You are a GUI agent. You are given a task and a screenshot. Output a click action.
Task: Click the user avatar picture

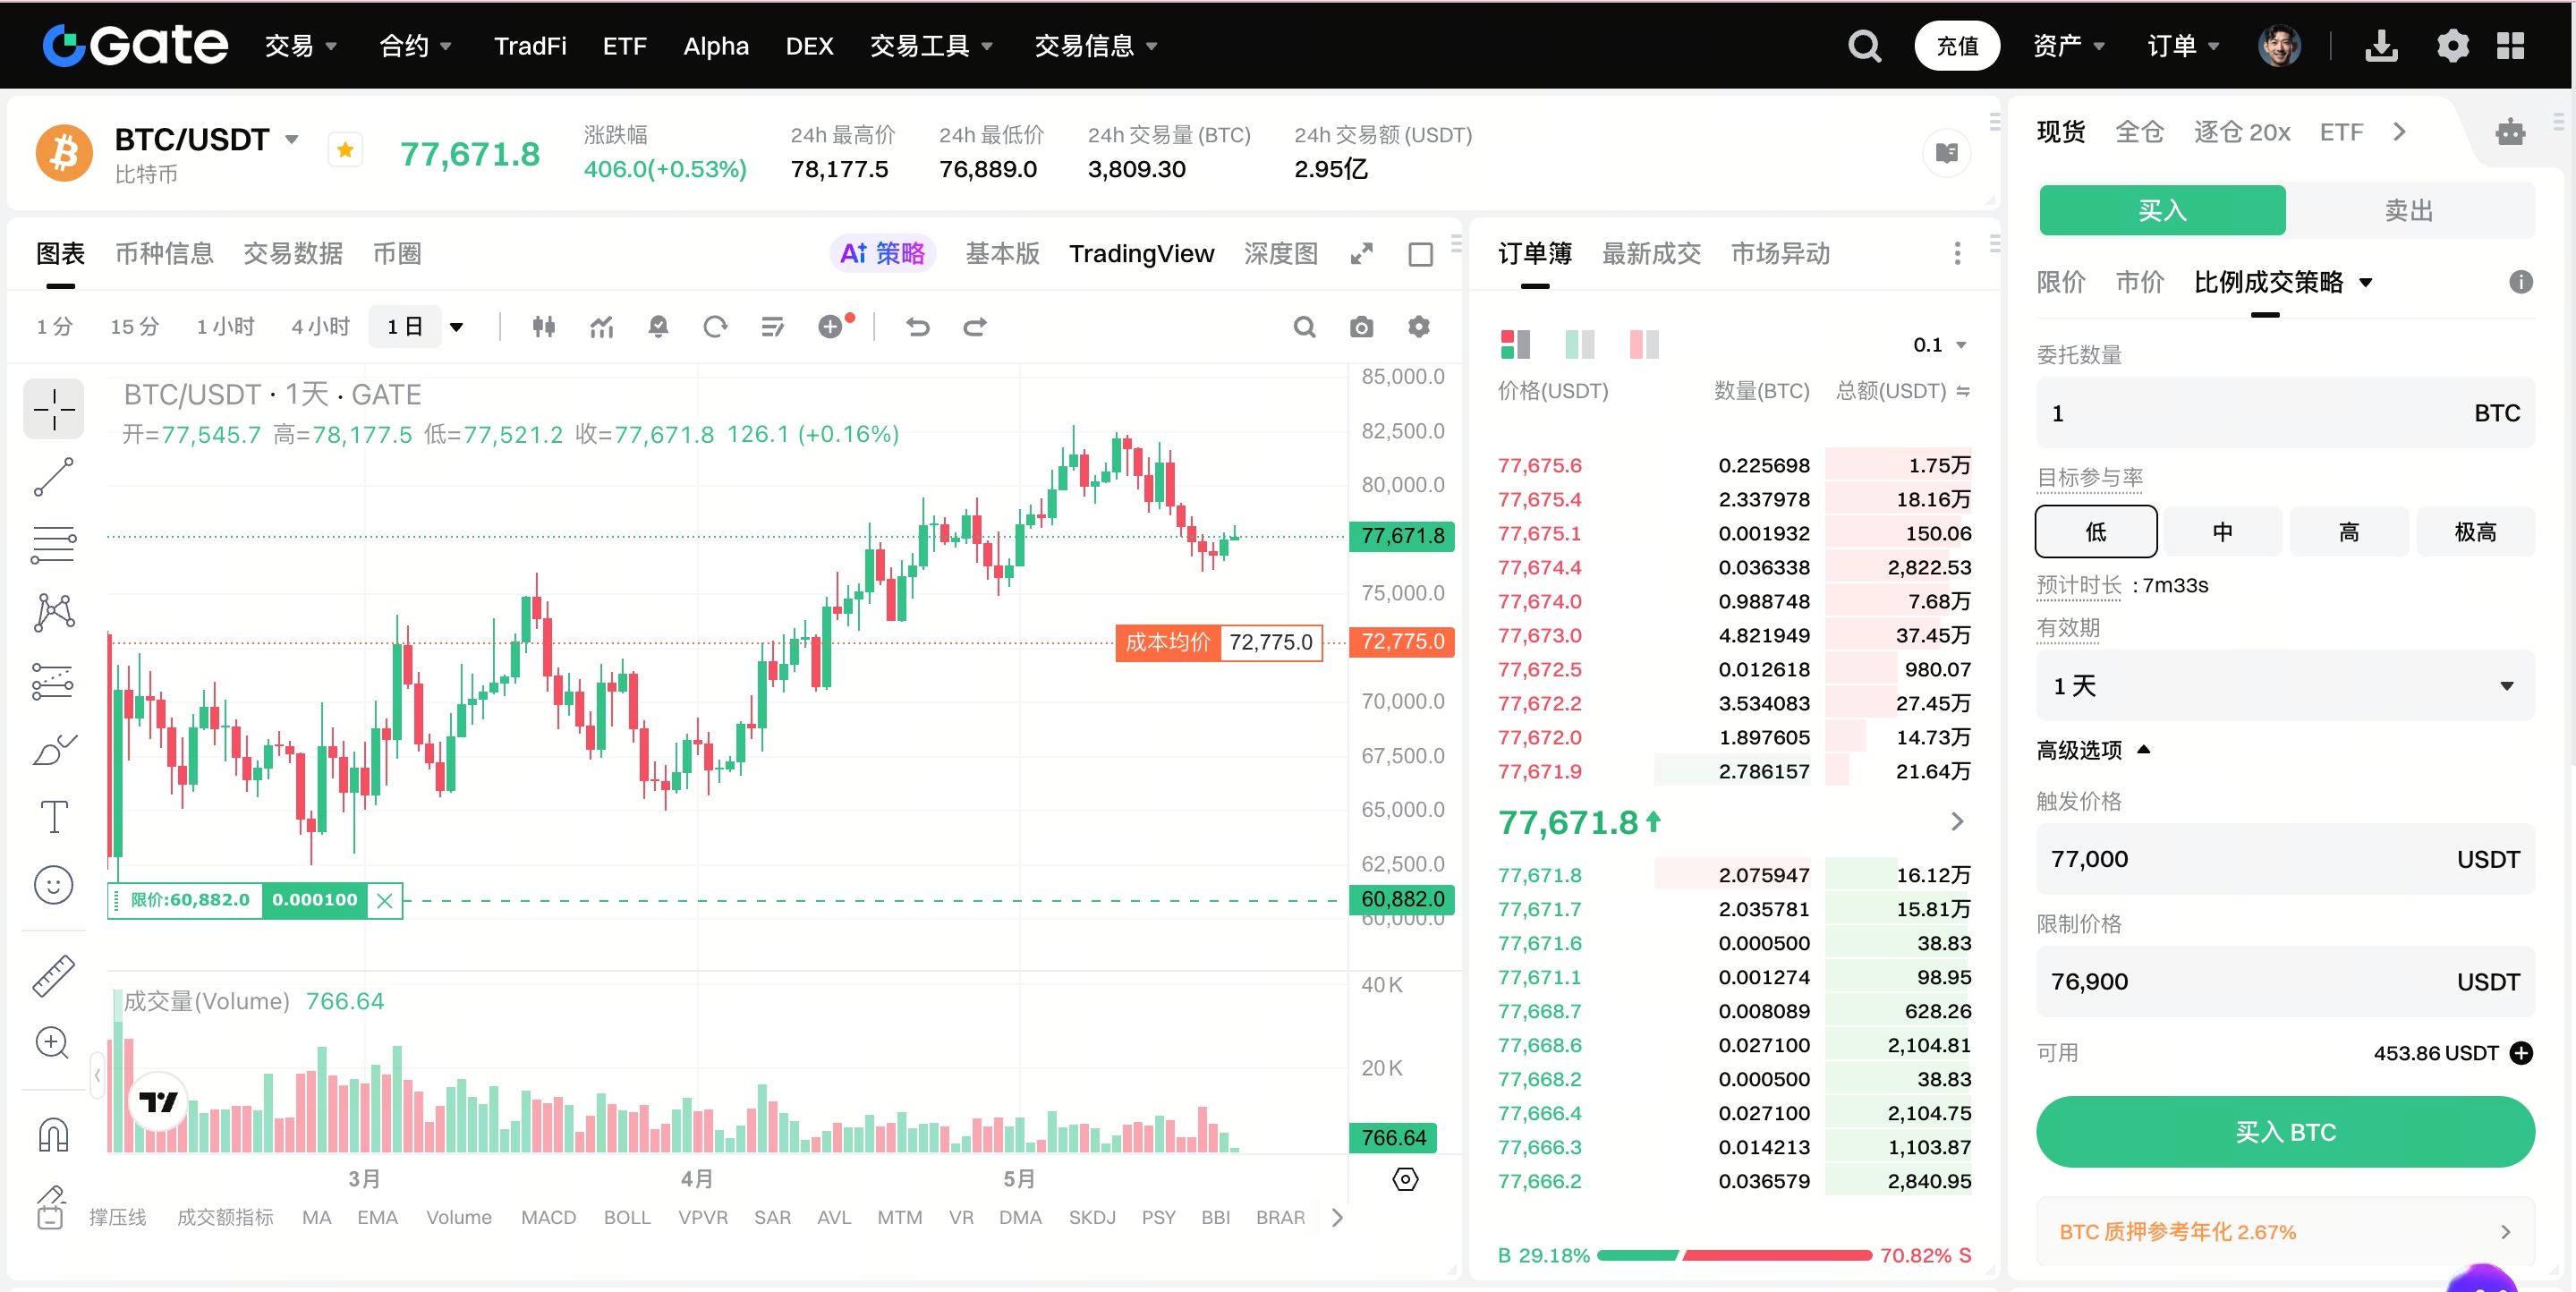coord(2279,46)
